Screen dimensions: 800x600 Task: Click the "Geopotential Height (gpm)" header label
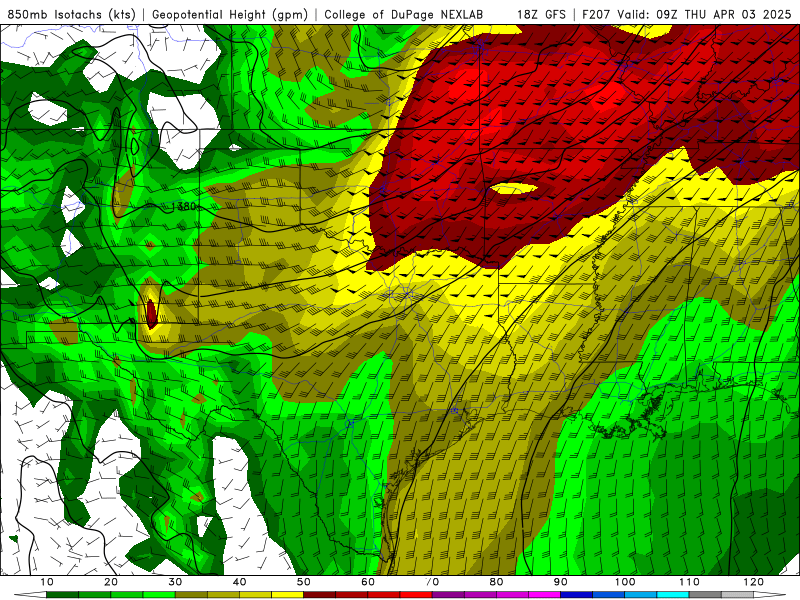[x=230, y=15]
